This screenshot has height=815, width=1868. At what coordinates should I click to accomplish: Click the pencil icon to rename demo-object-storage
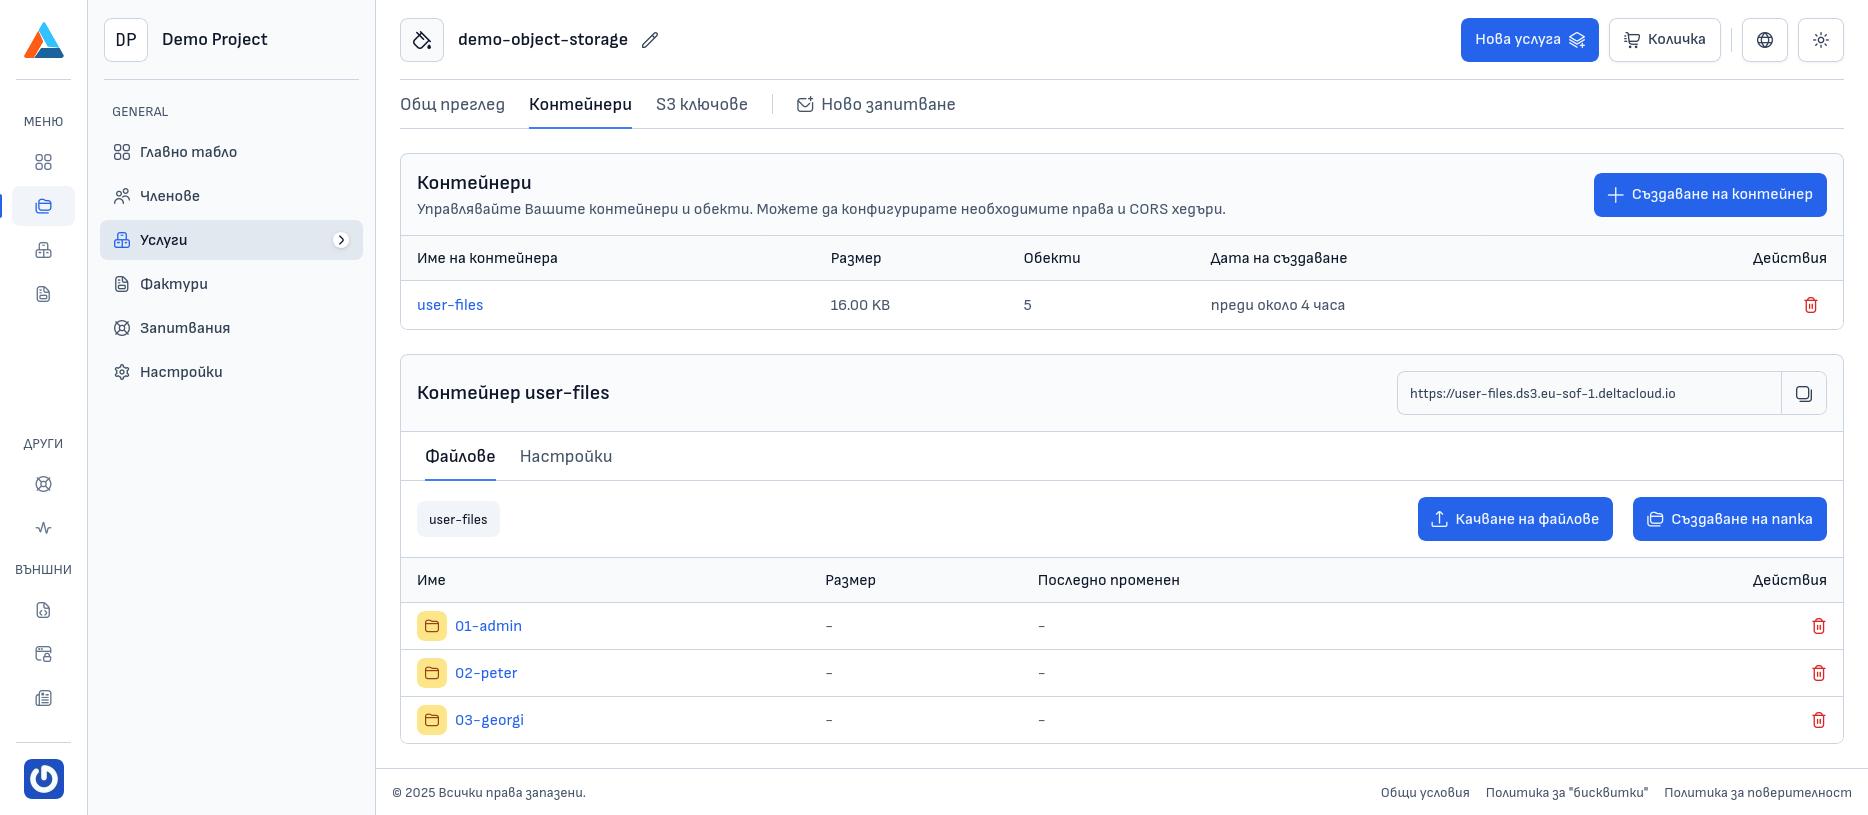pyautogui.click(x=650, y=40)
